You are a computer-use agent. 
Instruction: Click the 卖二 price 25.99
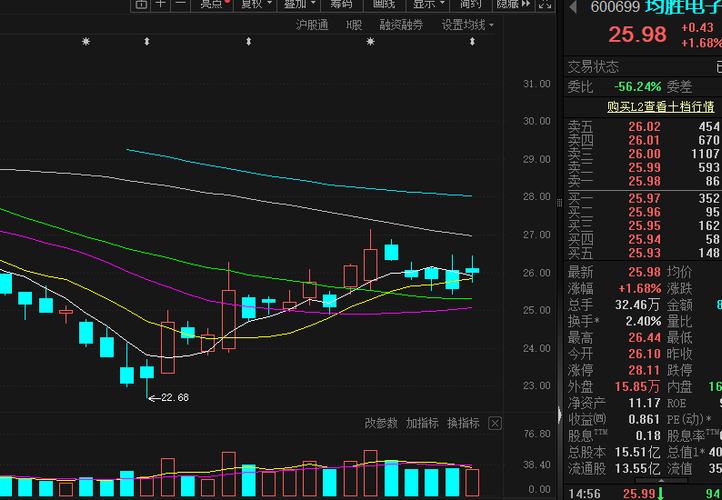(x=644, y=168)
